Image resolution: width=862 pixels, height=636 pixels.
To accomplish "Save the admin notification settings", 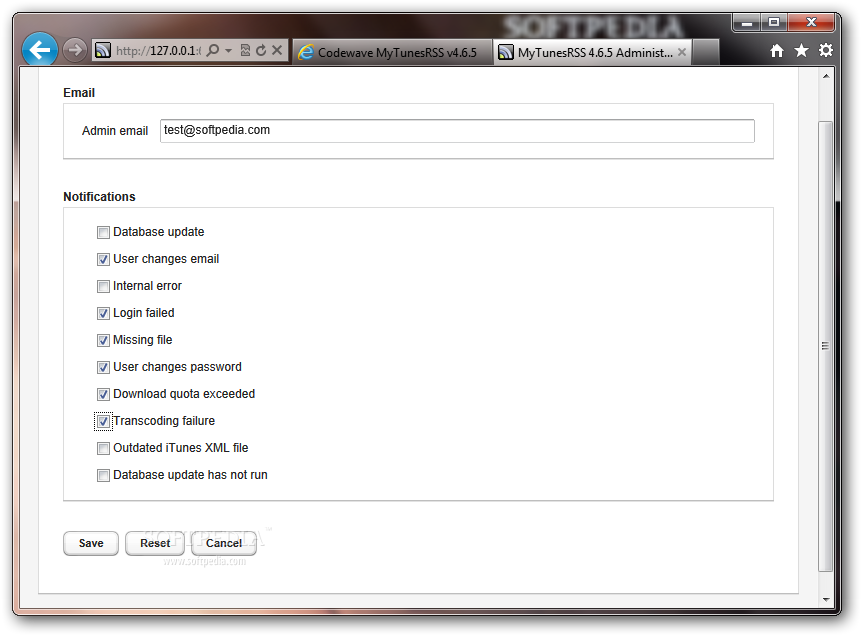I will tap(91, 543).
